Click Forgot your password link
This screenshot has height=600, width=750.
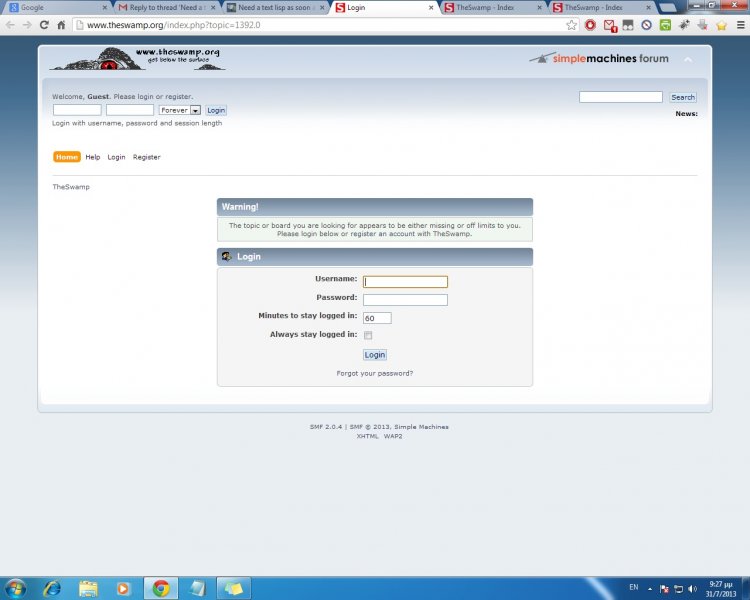[x=375, y=373]
